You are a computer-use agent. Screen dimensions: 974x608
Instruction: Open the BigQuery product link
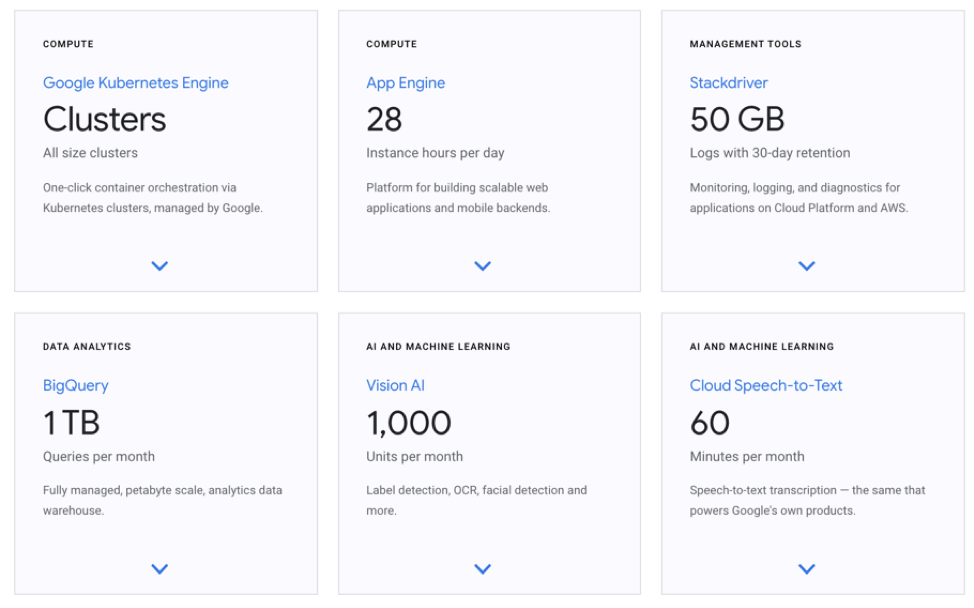[x=76, y=386]
